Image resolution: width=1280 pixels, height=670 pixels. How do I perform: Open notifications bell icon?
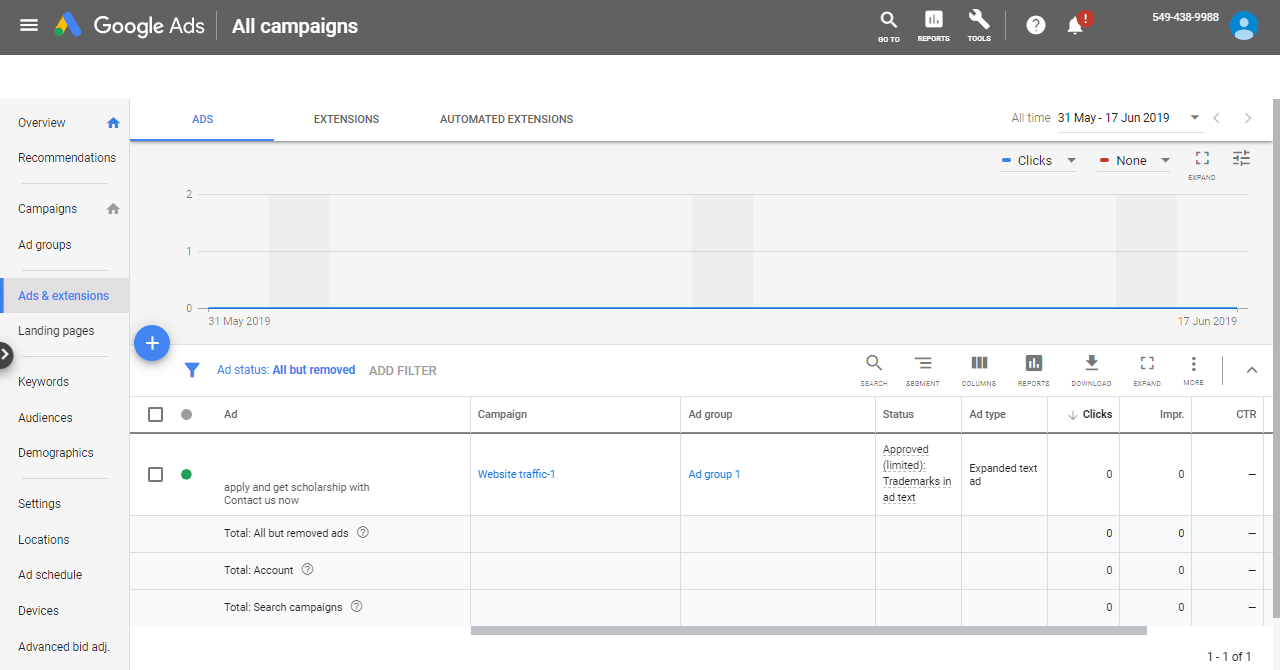(x=1076, y=25)
